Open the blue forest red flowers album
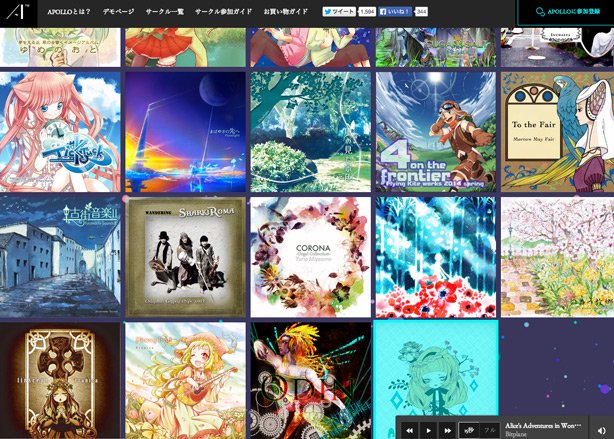The width and height of the screenshot is (614, 439). point(436,257)
